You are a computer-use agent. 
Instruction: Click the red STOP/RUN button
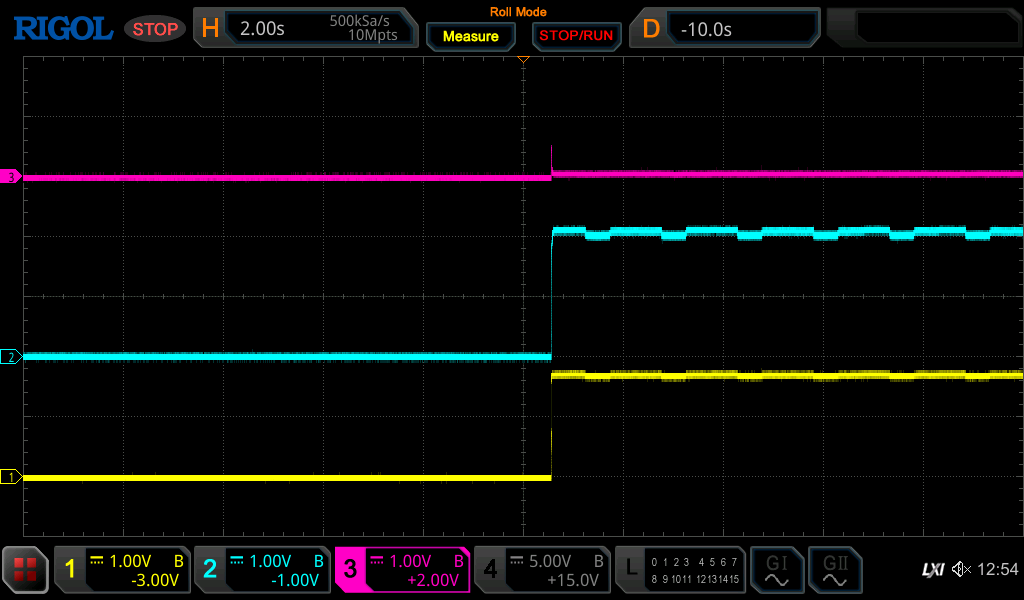point(576,36)
